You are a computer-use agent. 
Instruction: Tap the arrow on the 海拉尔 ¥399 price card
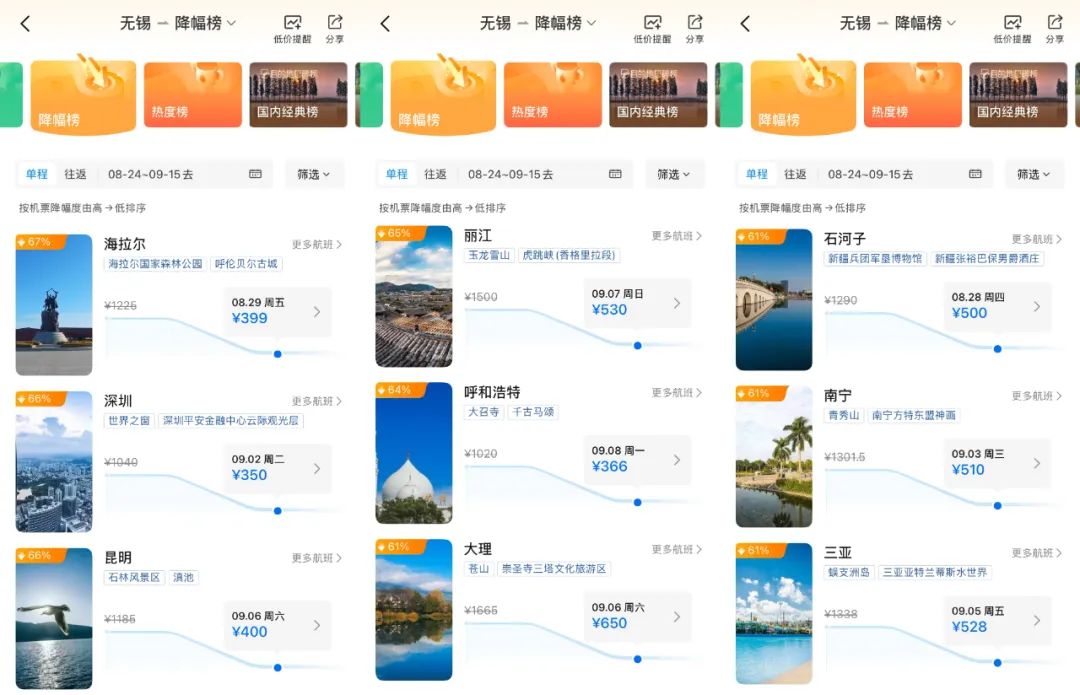[x=317, y=311]
